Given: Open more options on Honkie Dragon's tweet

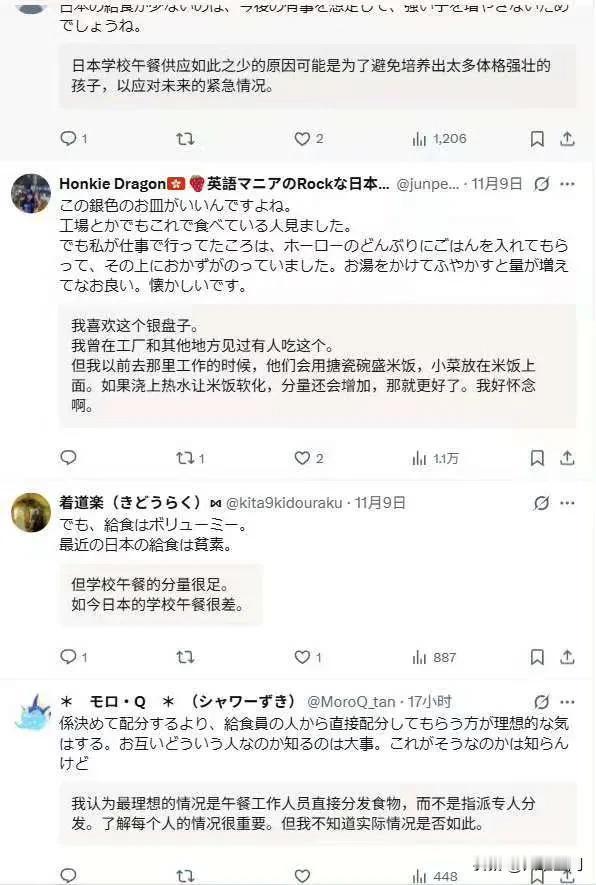Looking at the screenshot, I should (x=567, y=184).
